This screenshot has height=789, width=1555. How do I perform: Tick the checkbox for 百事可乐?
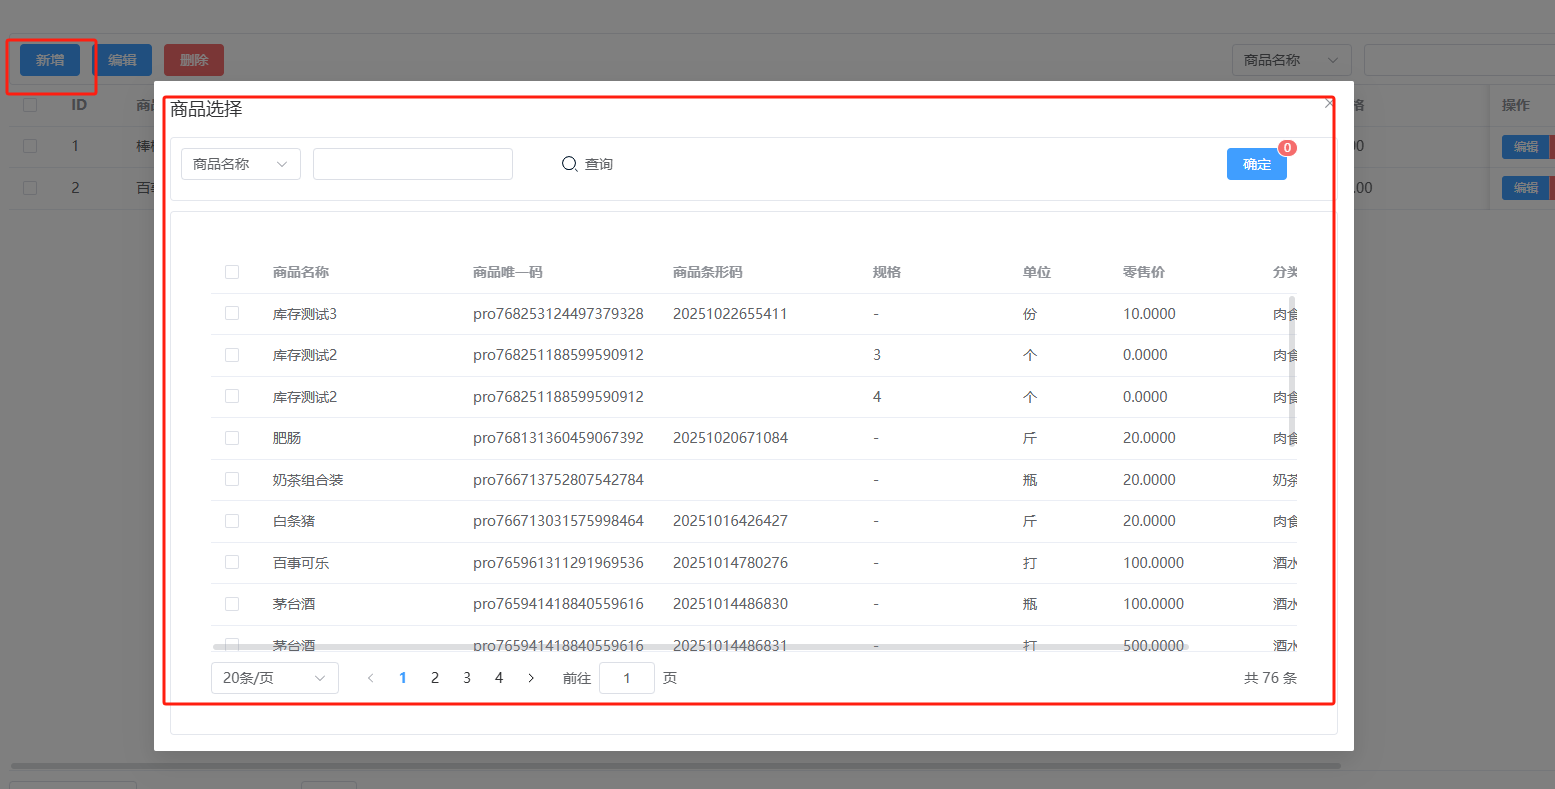point(232,562)
